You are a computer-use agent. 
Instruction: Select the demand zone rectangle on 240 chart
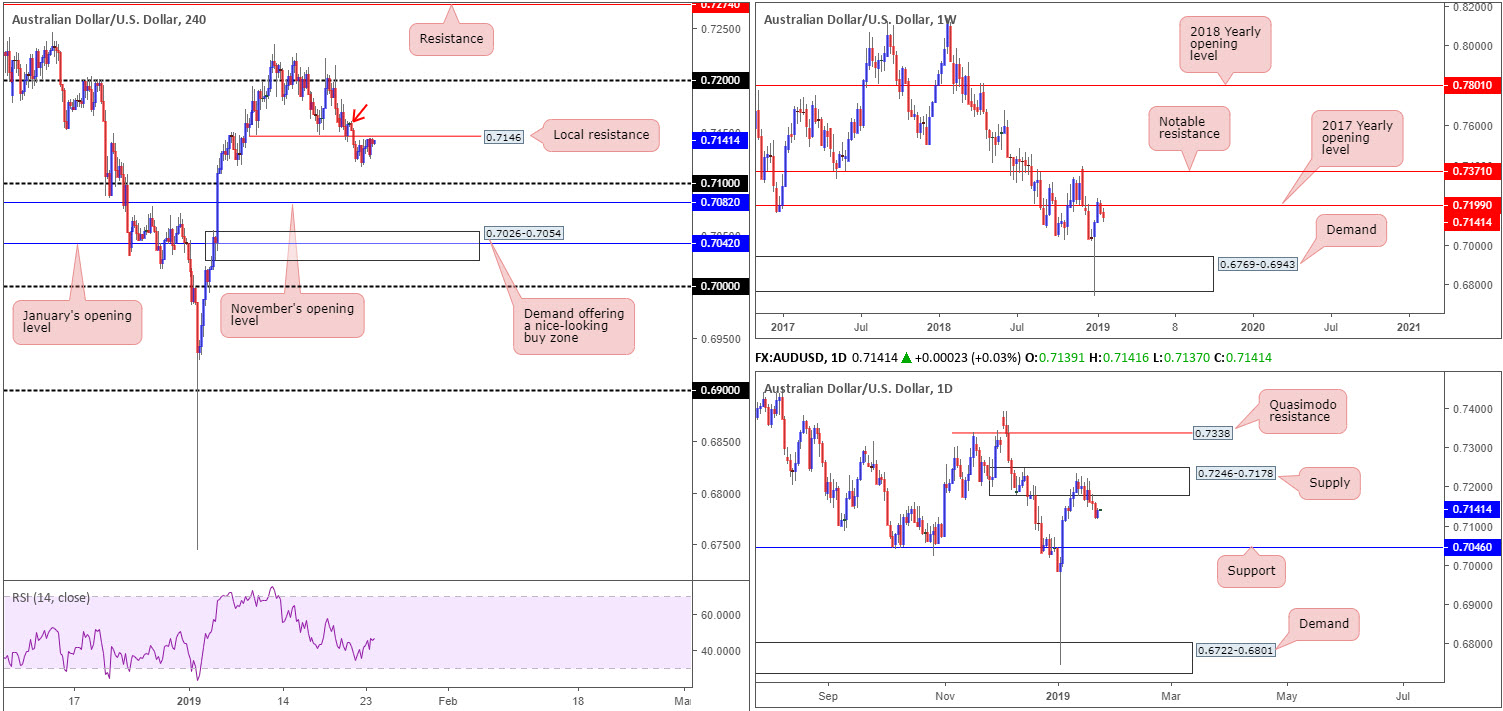click(342, 246)
